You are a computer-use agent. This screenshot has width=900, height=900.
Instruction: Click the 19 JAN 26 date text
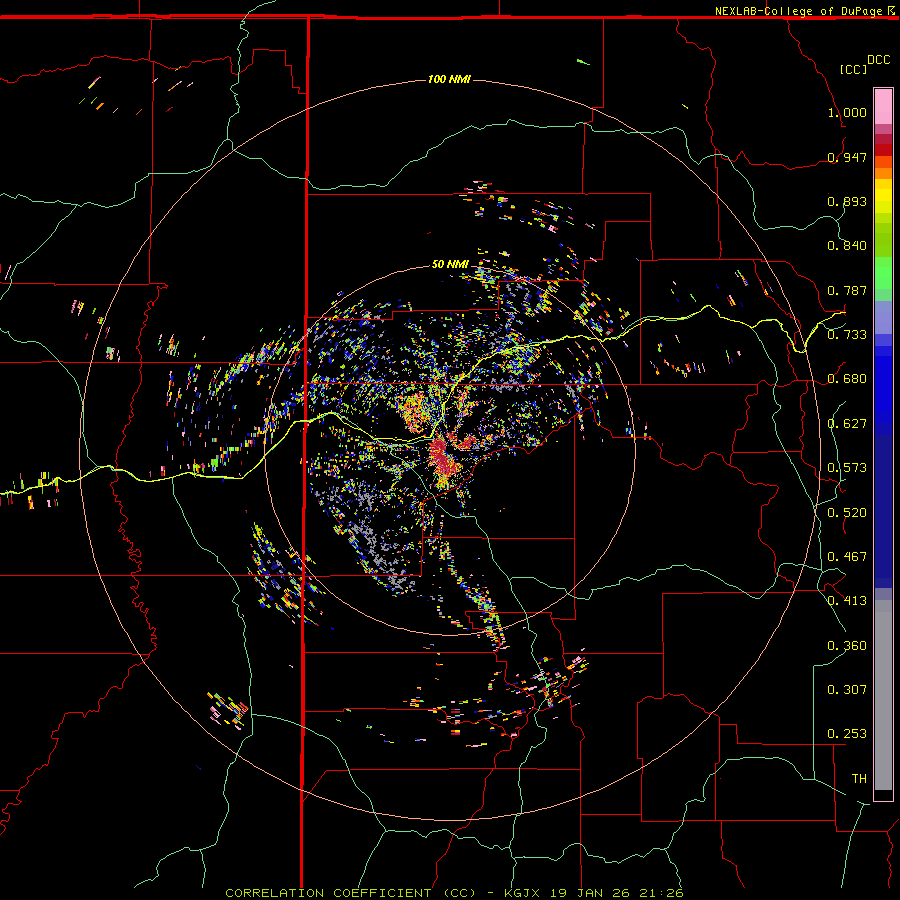coord(589,893)
